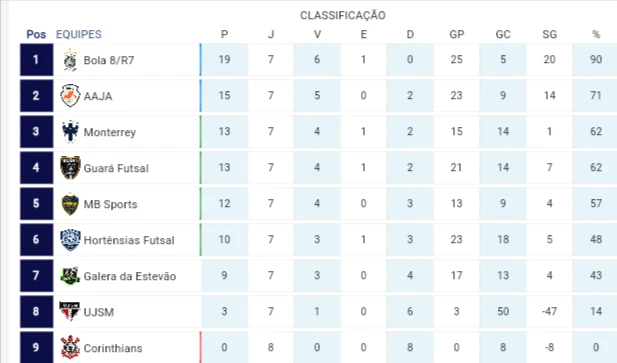Image resolution: width=617 pixels, height=363 pixels.
Task: Click the position 9 rank box
Action: (x=37, y=347)
